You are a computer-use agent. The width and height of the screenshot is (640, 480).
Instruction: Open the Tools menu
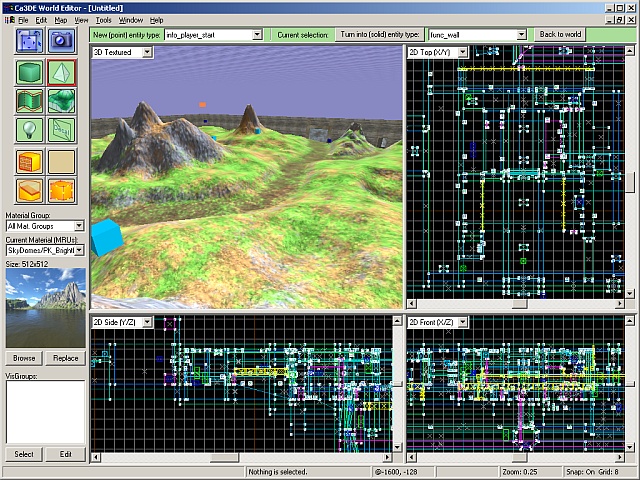[x=103, y=20]
